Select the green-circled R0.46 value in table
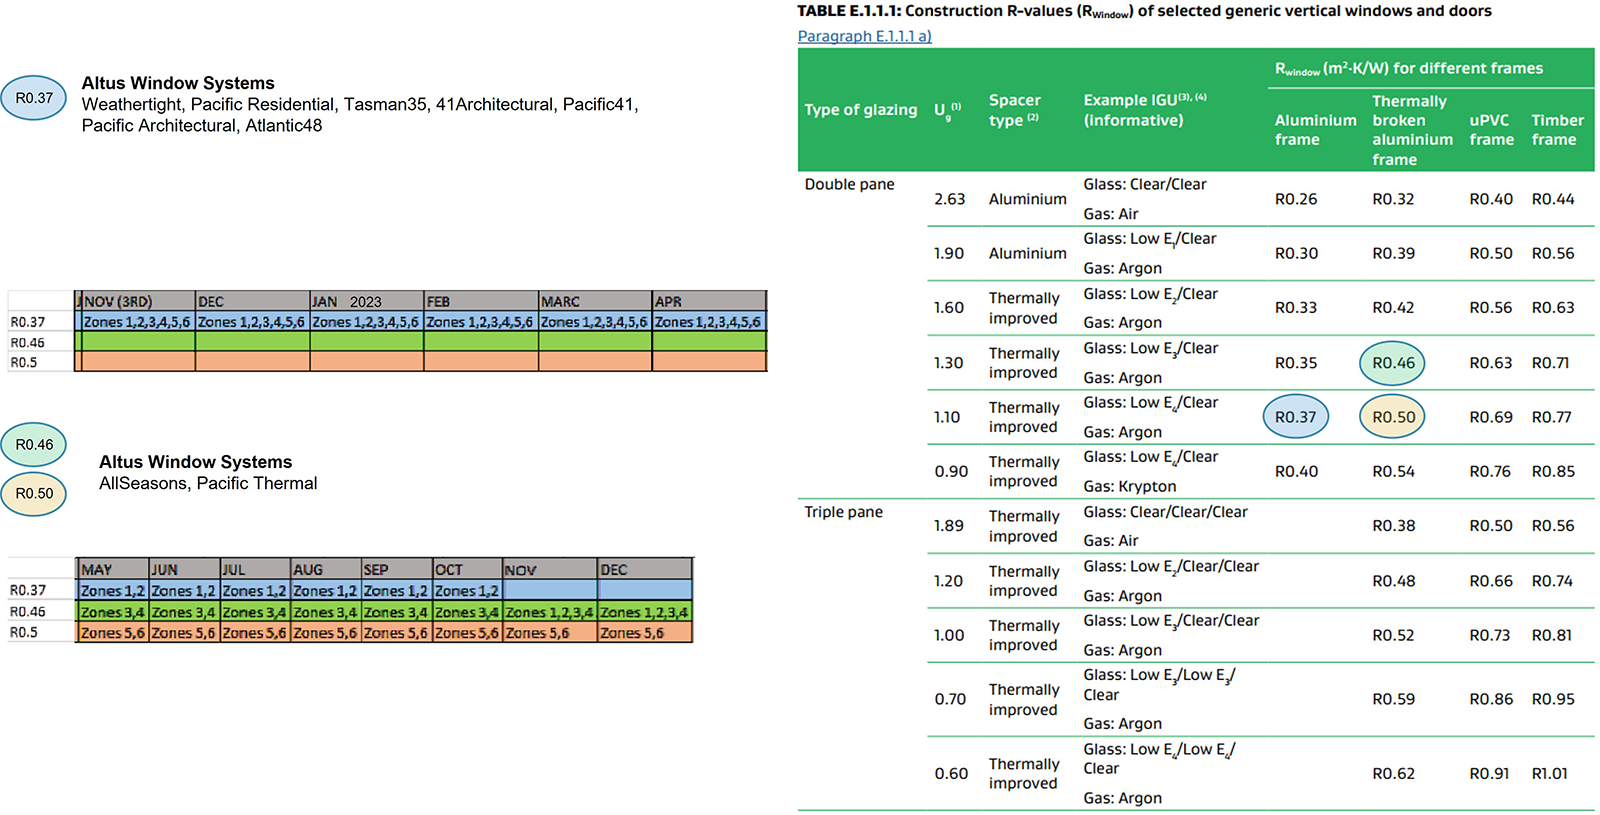1600x815 pixels. pyautogui.click(x=1392, y=363)
